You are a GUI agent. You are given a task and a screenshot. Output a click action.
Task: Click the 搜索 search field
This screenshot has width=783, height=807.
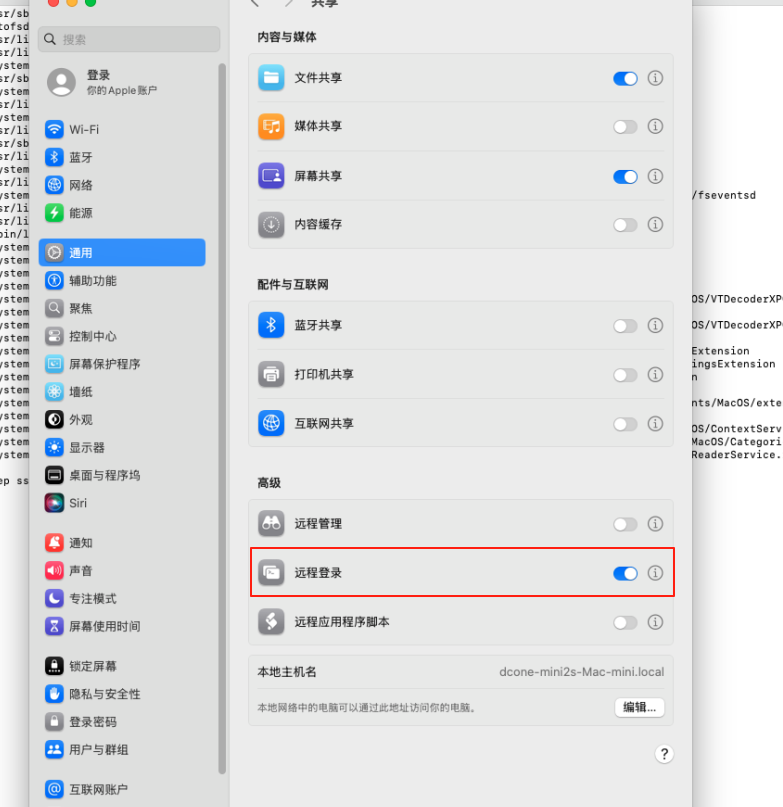pos(129,39)
